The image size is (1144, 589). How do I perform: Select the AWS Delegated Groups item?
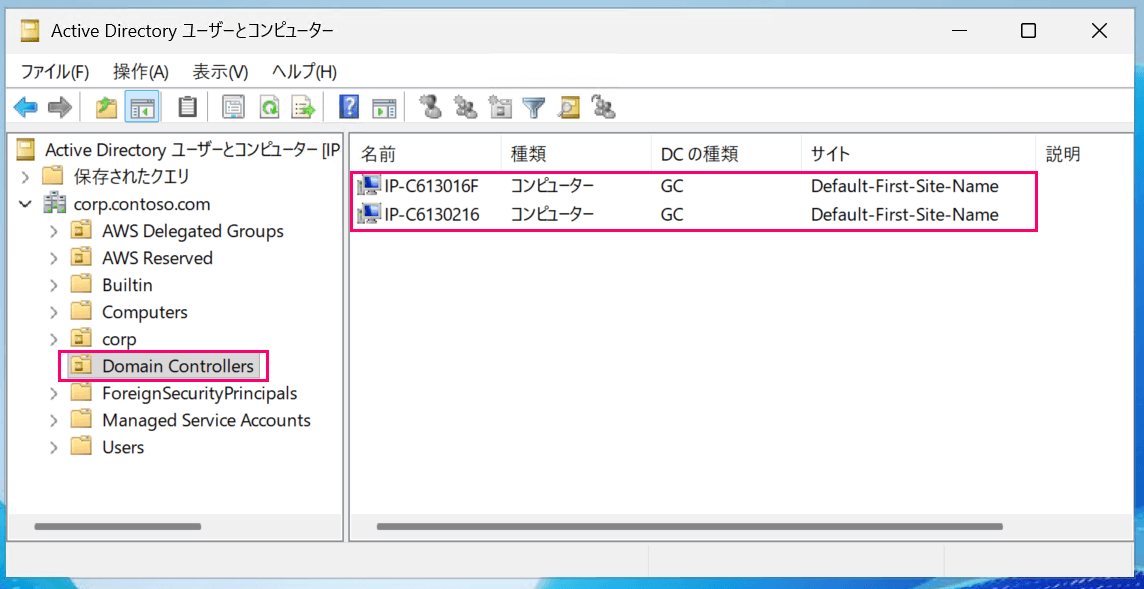(193, 231)
